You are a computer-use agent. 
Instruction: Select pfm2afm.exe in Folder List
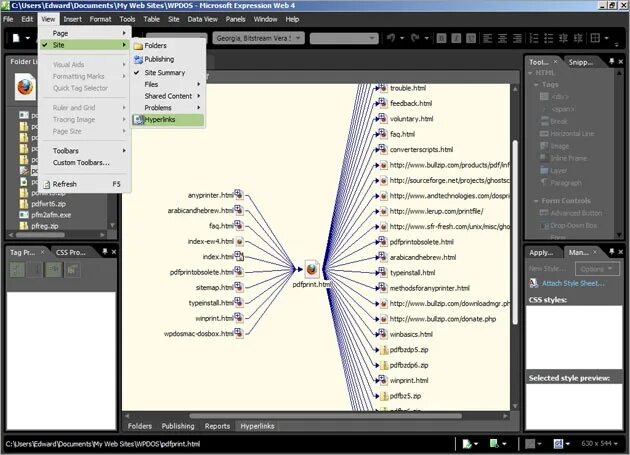(x=51, y=215)
